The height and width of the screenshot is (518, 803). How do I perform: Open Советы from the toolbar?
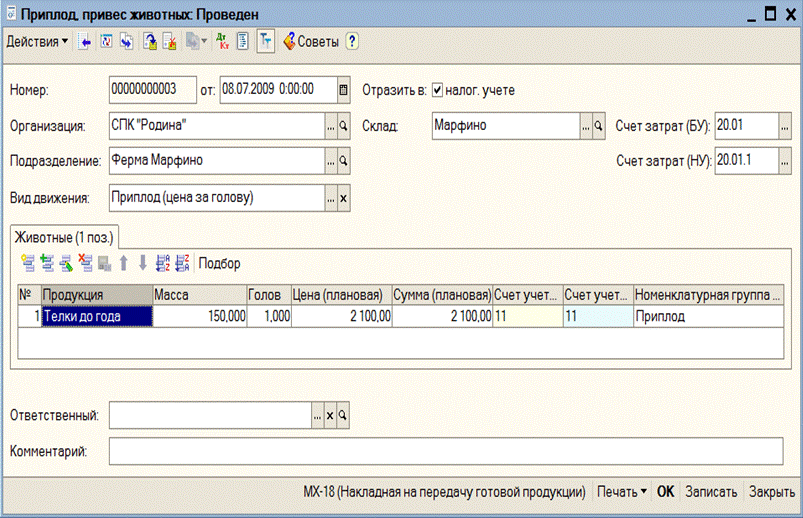pos(311,42)
